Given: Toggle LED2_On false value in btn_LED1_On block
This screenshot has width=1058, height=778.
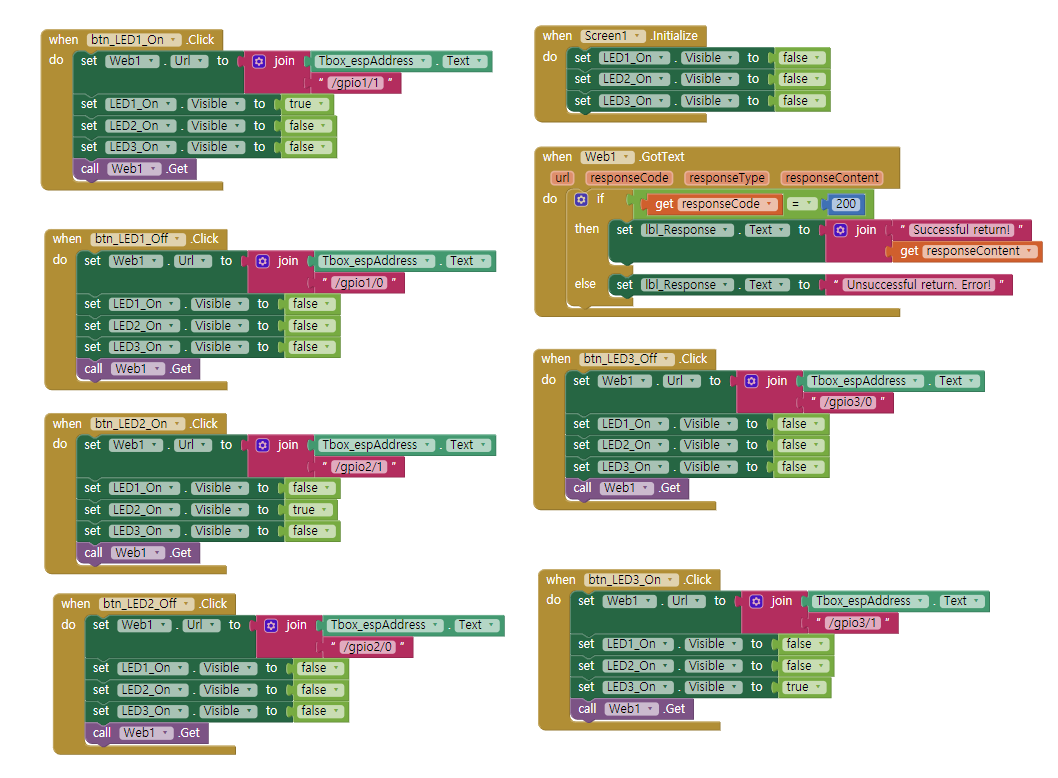Looking at the screenshot, I should pos(308,126).
